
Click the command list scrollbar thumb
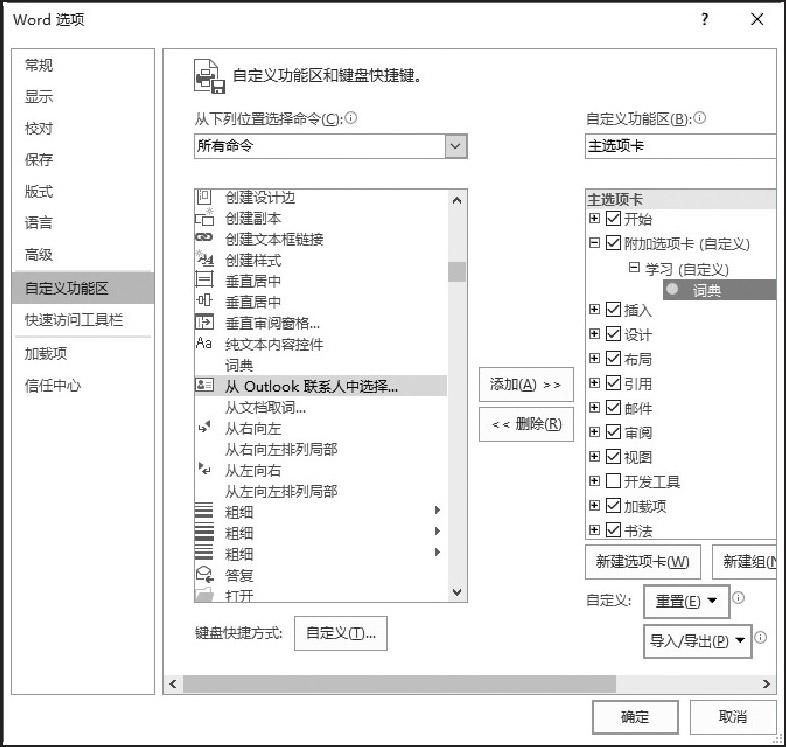coord(457,272)
